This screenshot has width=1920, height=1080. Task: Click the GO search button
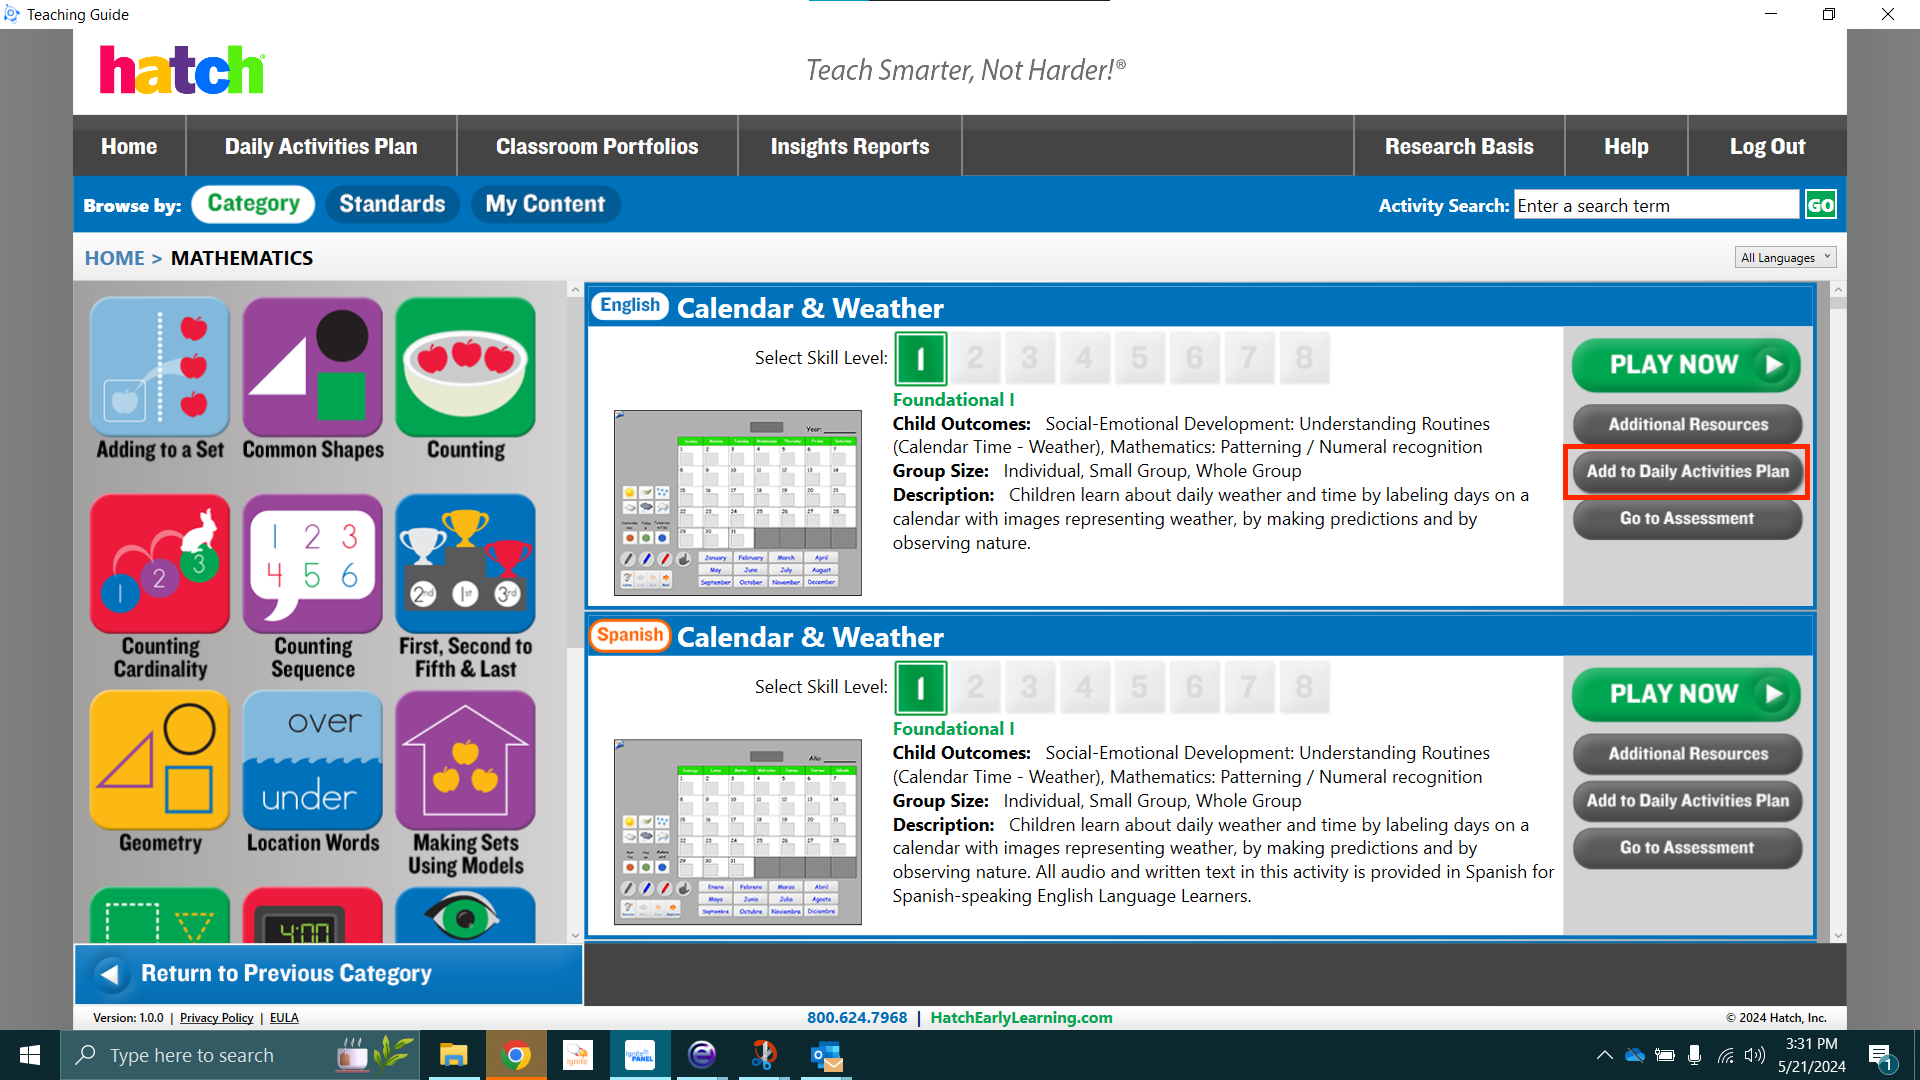point(1820,205)
